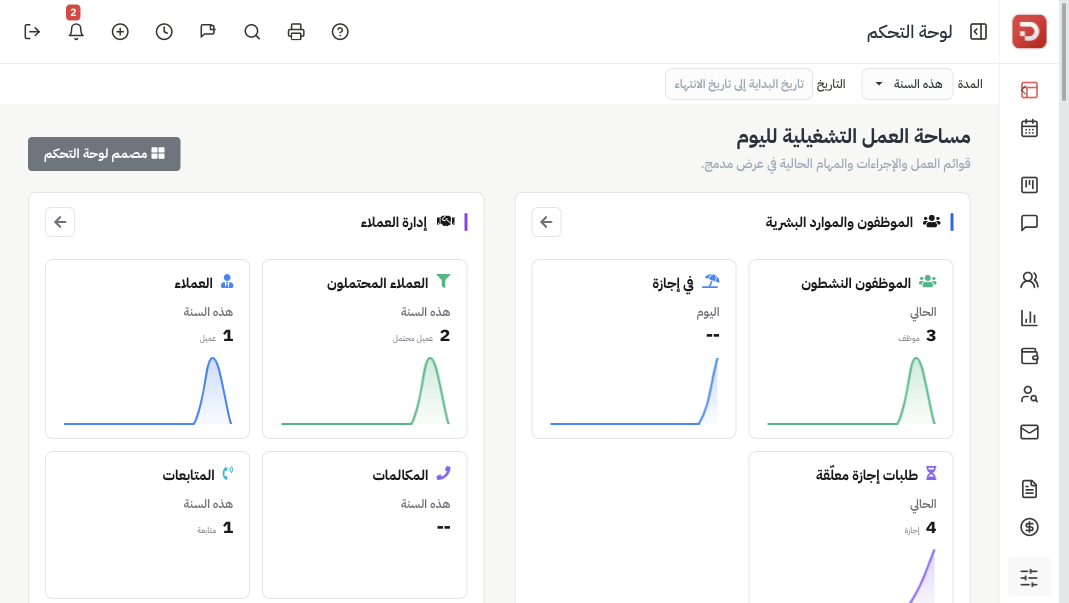Viewport: 1069px width, 603px height.
Task: Open العملاء المحتملون card
Action: (365, 349)
